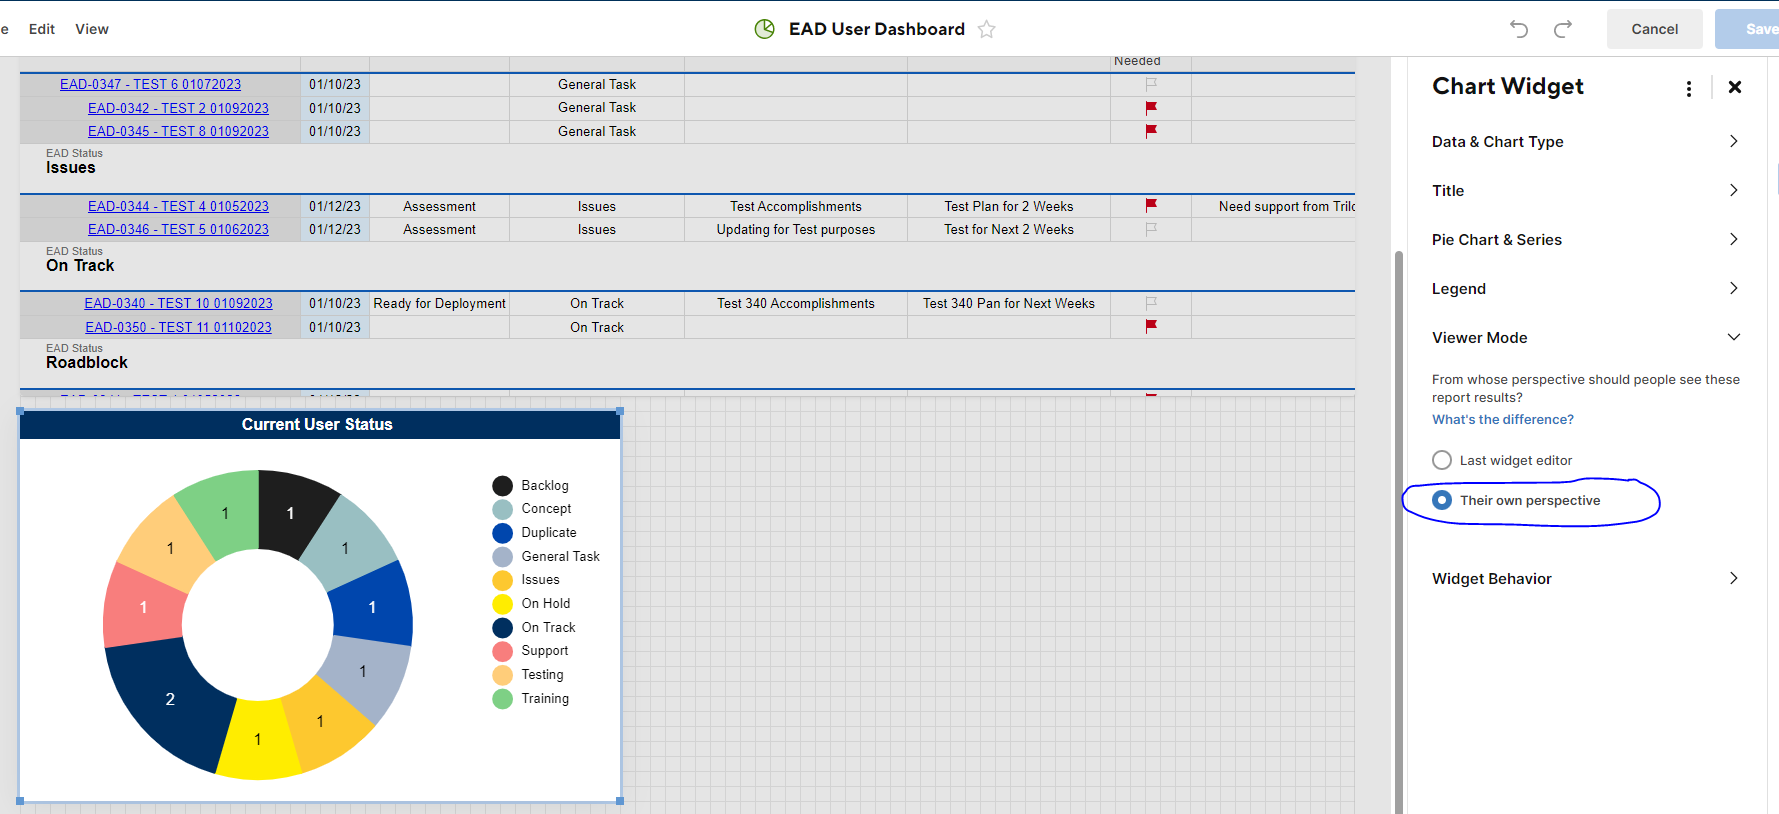
Task: Open the What's the difference? link
Action: [x=1502, y=420]
